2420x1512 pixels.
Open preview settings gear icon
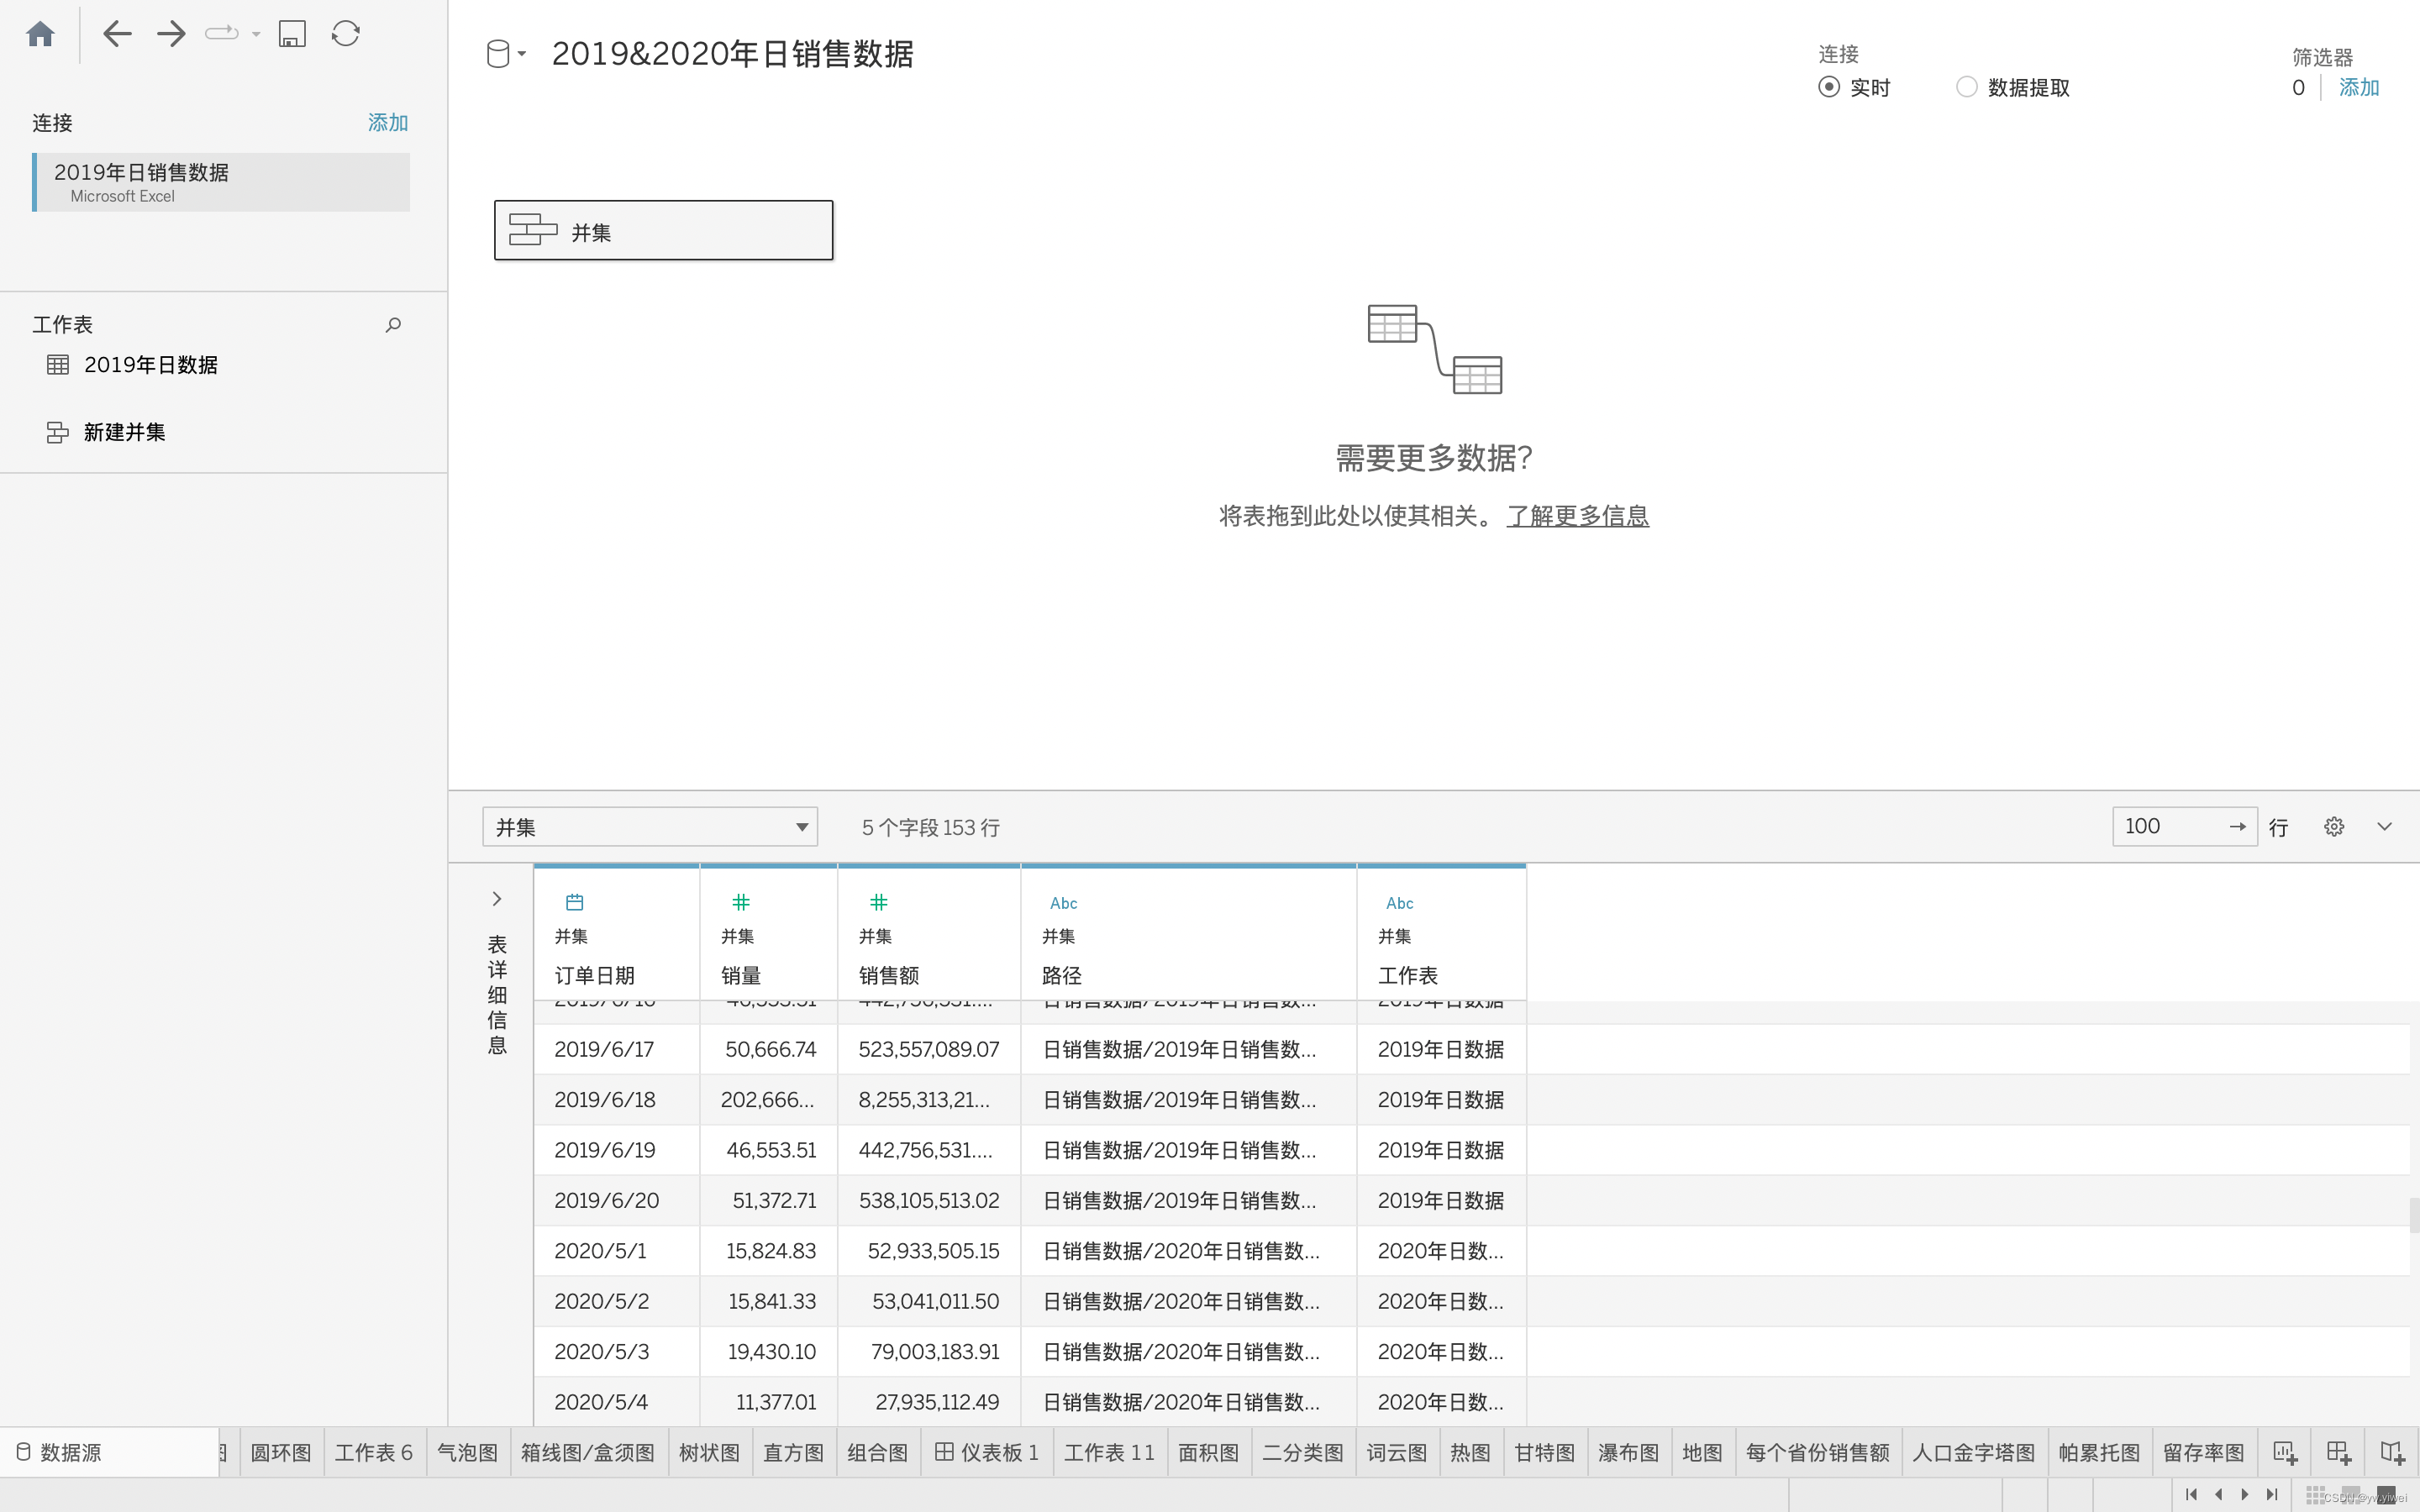point(2334,827)
